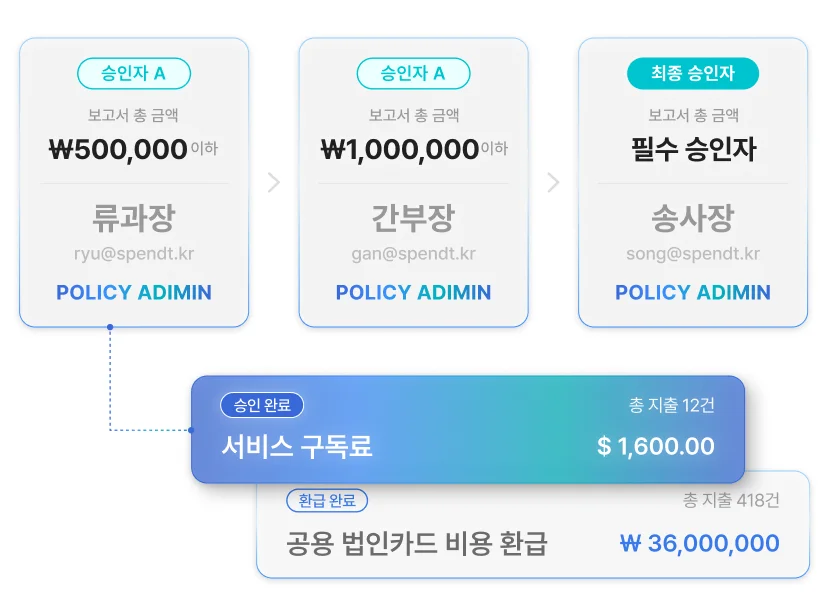The width and height of the screenshot is (829, 600).
Task: Click the 승인자 A badge on 류과장 card
Action: pyautogui.click(x=133, y=73)
